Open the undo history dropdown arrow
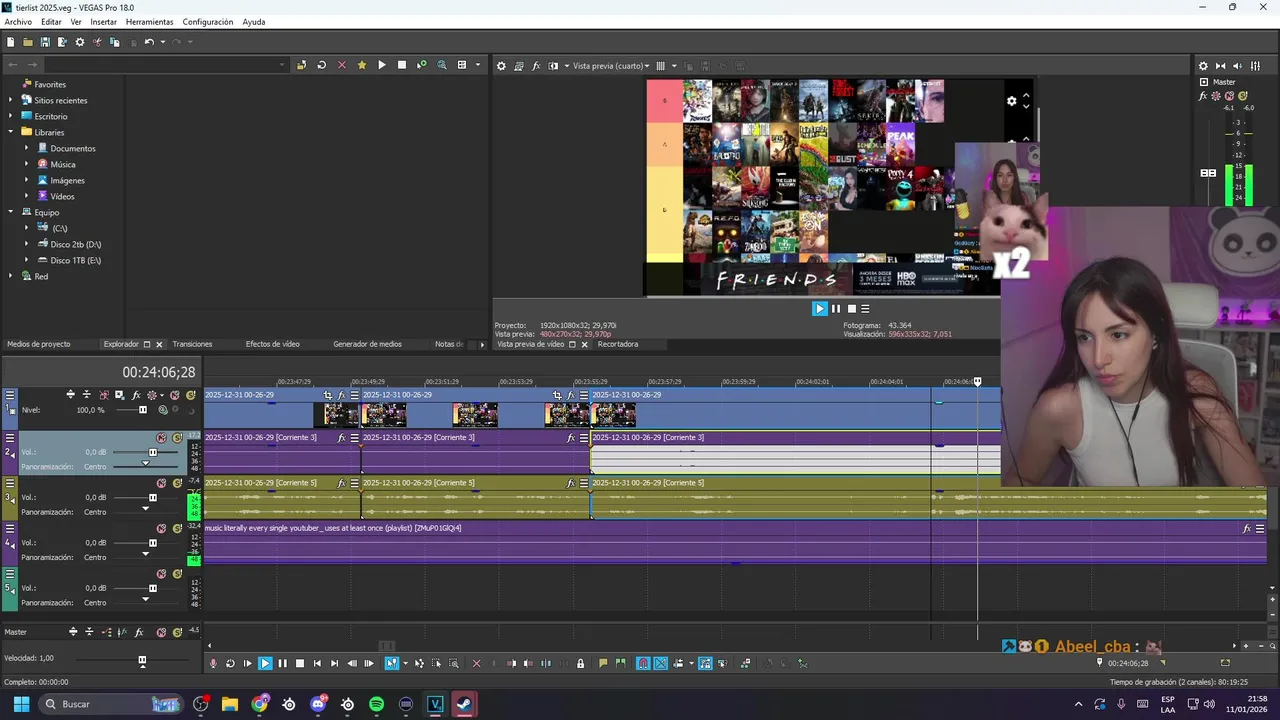1280x720 pixels. coord(161,42)
